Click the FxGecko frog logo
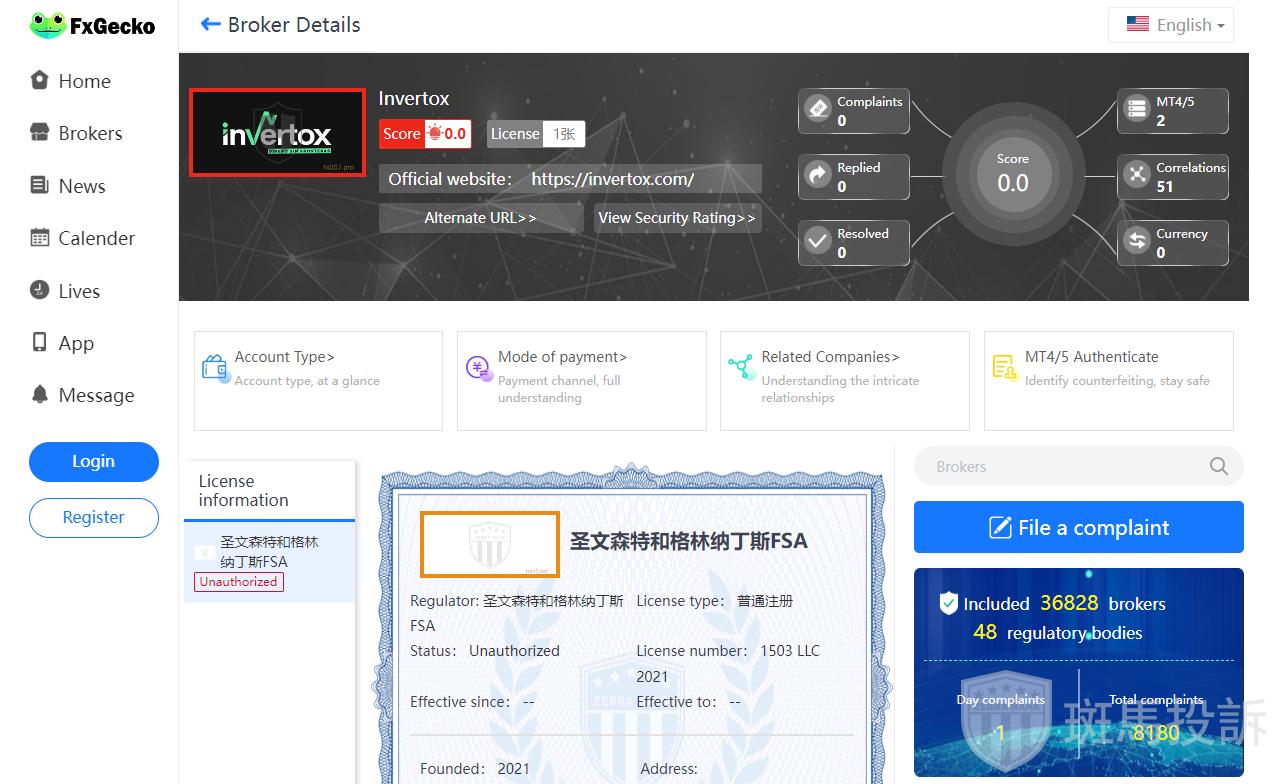Viewport: 1286px width, 784px height. click(47, 26)
